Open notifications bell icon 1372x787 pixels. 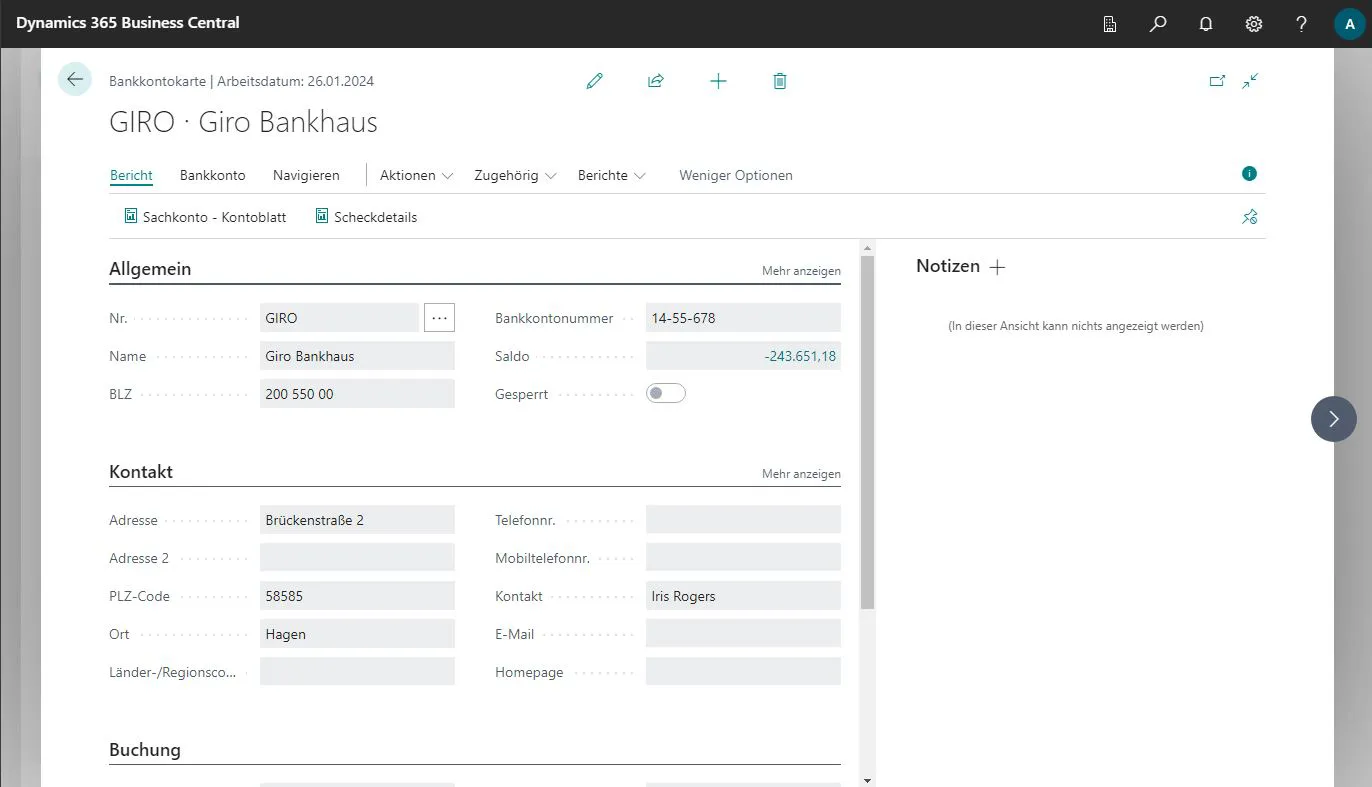pos(1206,24)
